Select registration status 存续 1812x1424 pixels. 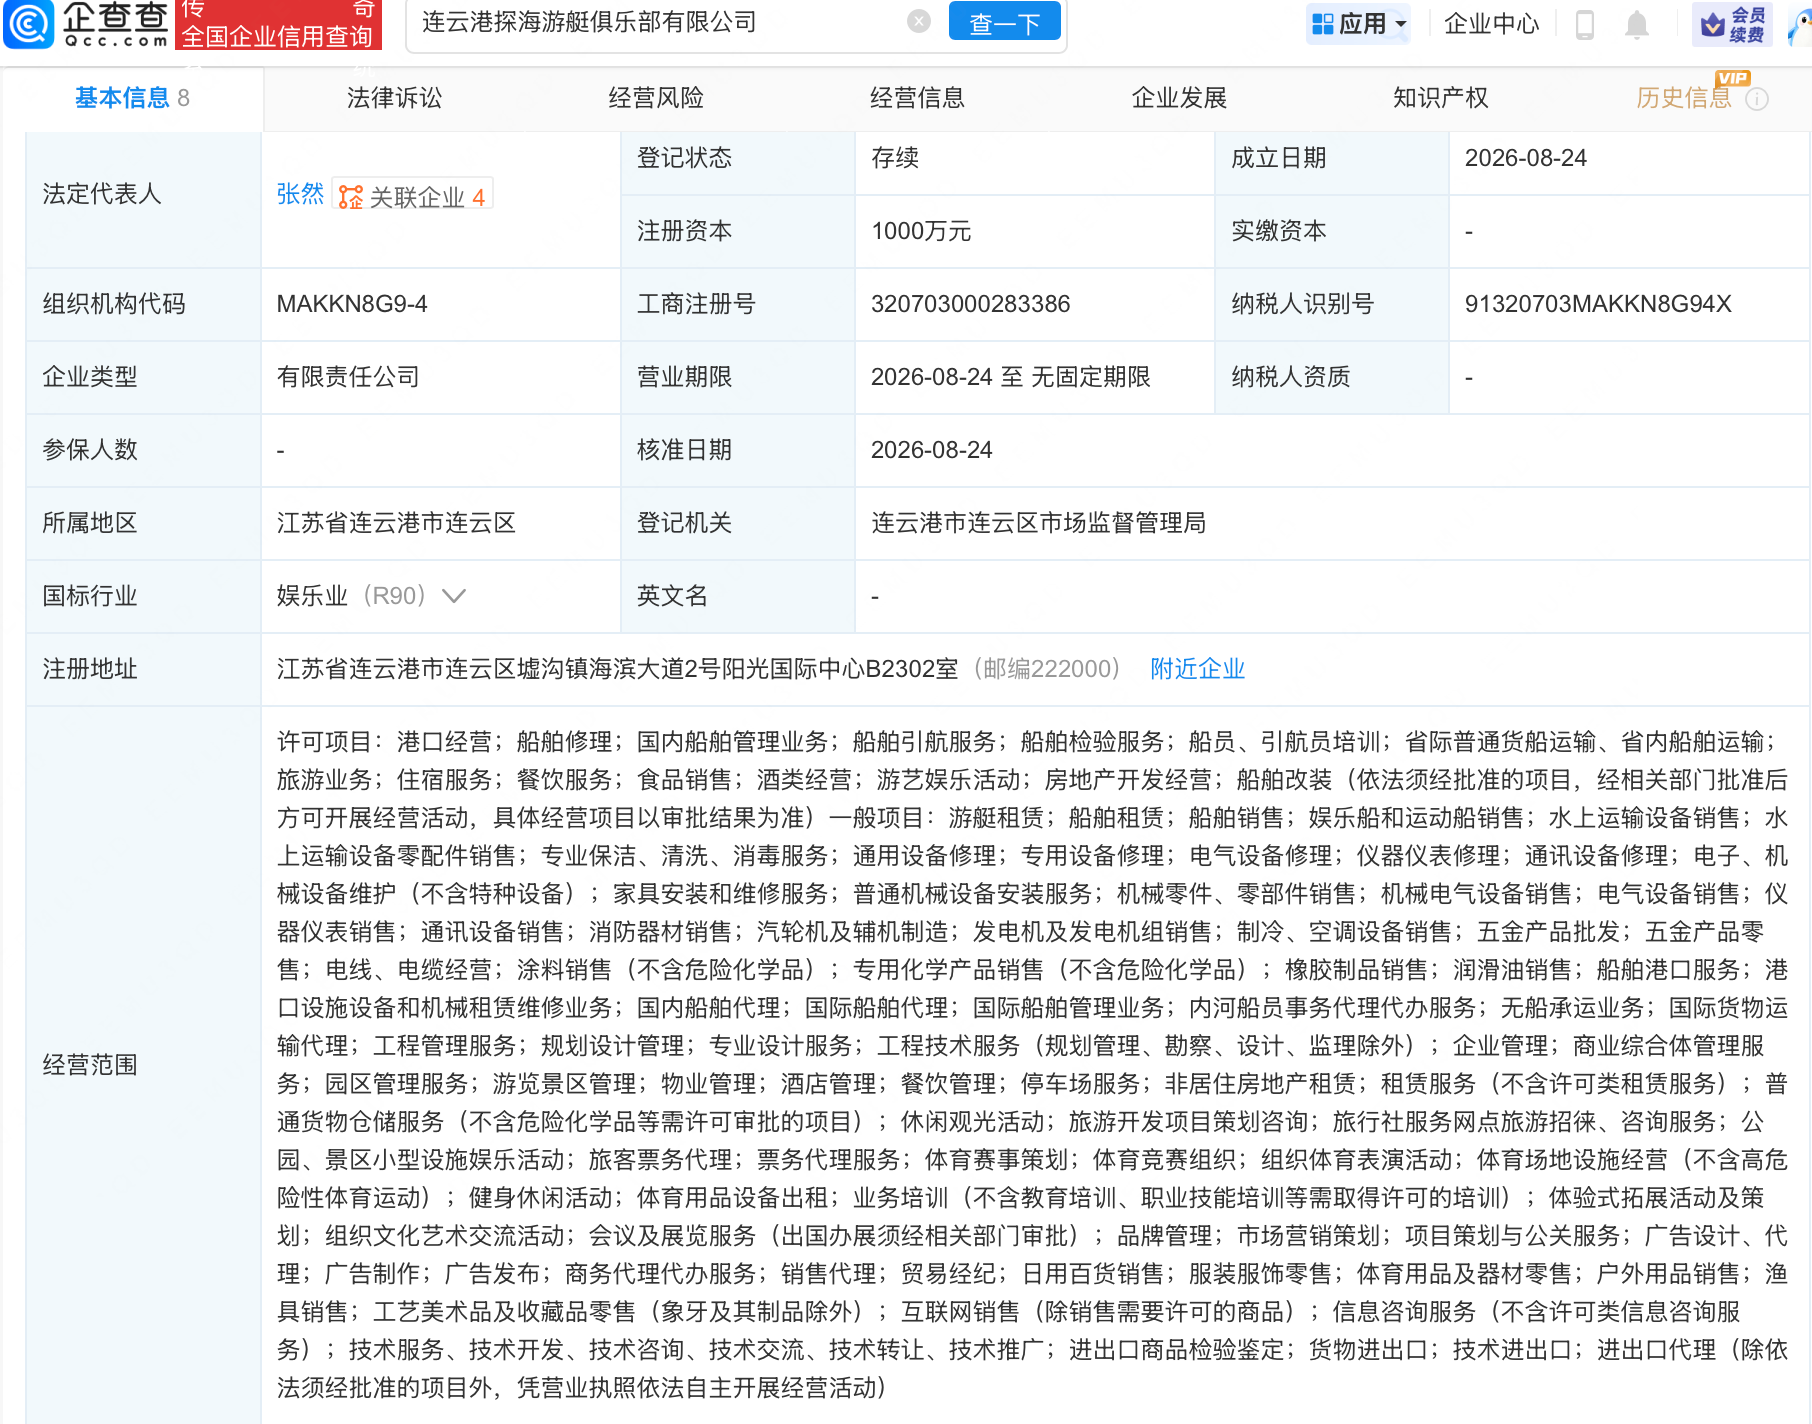(895, 158)
